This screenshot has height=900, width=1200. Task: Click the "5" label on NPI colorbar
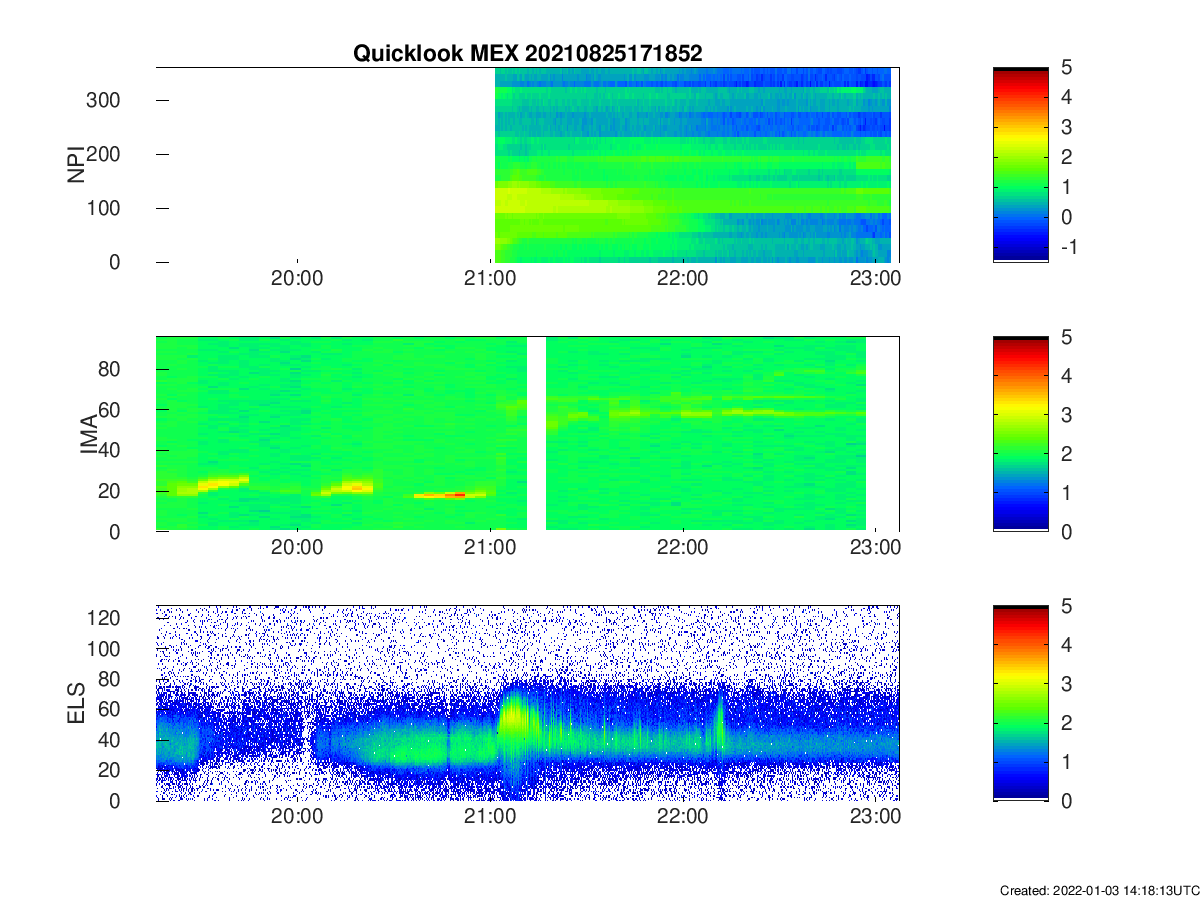[1066, 68]
